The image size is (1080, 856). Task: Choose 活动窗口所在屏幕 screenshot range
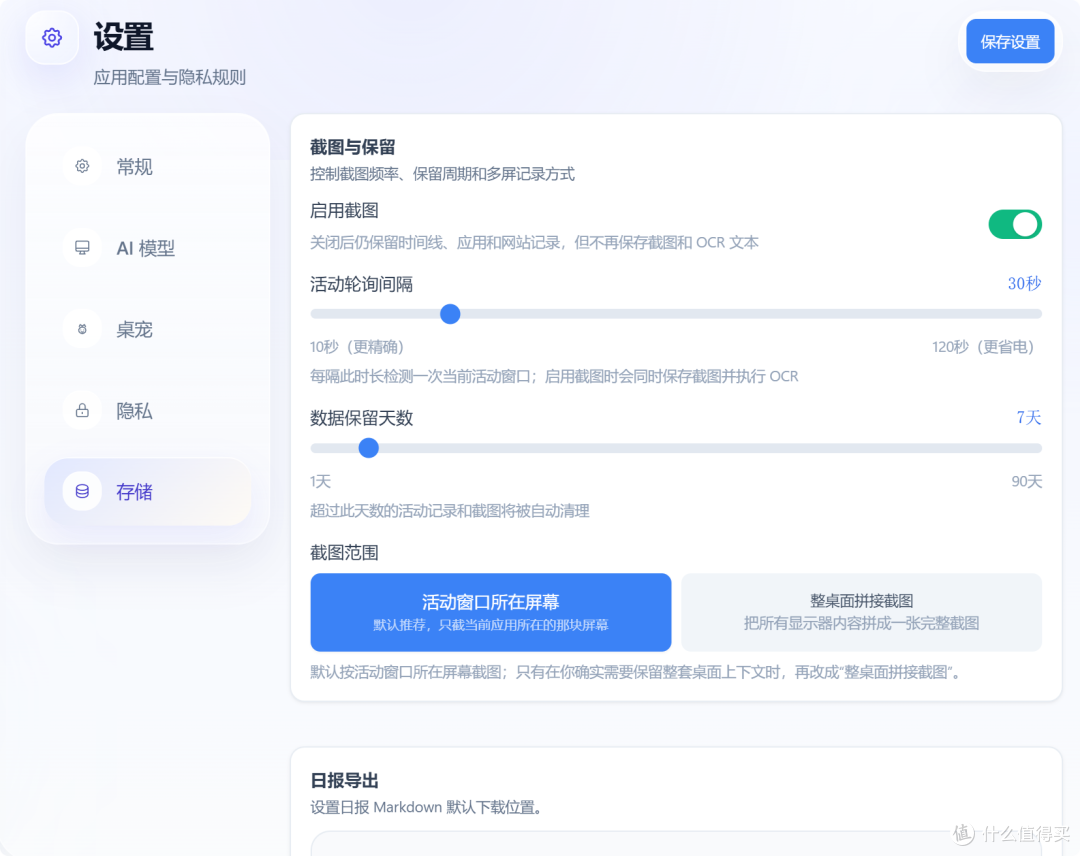(x=490, y=612)
